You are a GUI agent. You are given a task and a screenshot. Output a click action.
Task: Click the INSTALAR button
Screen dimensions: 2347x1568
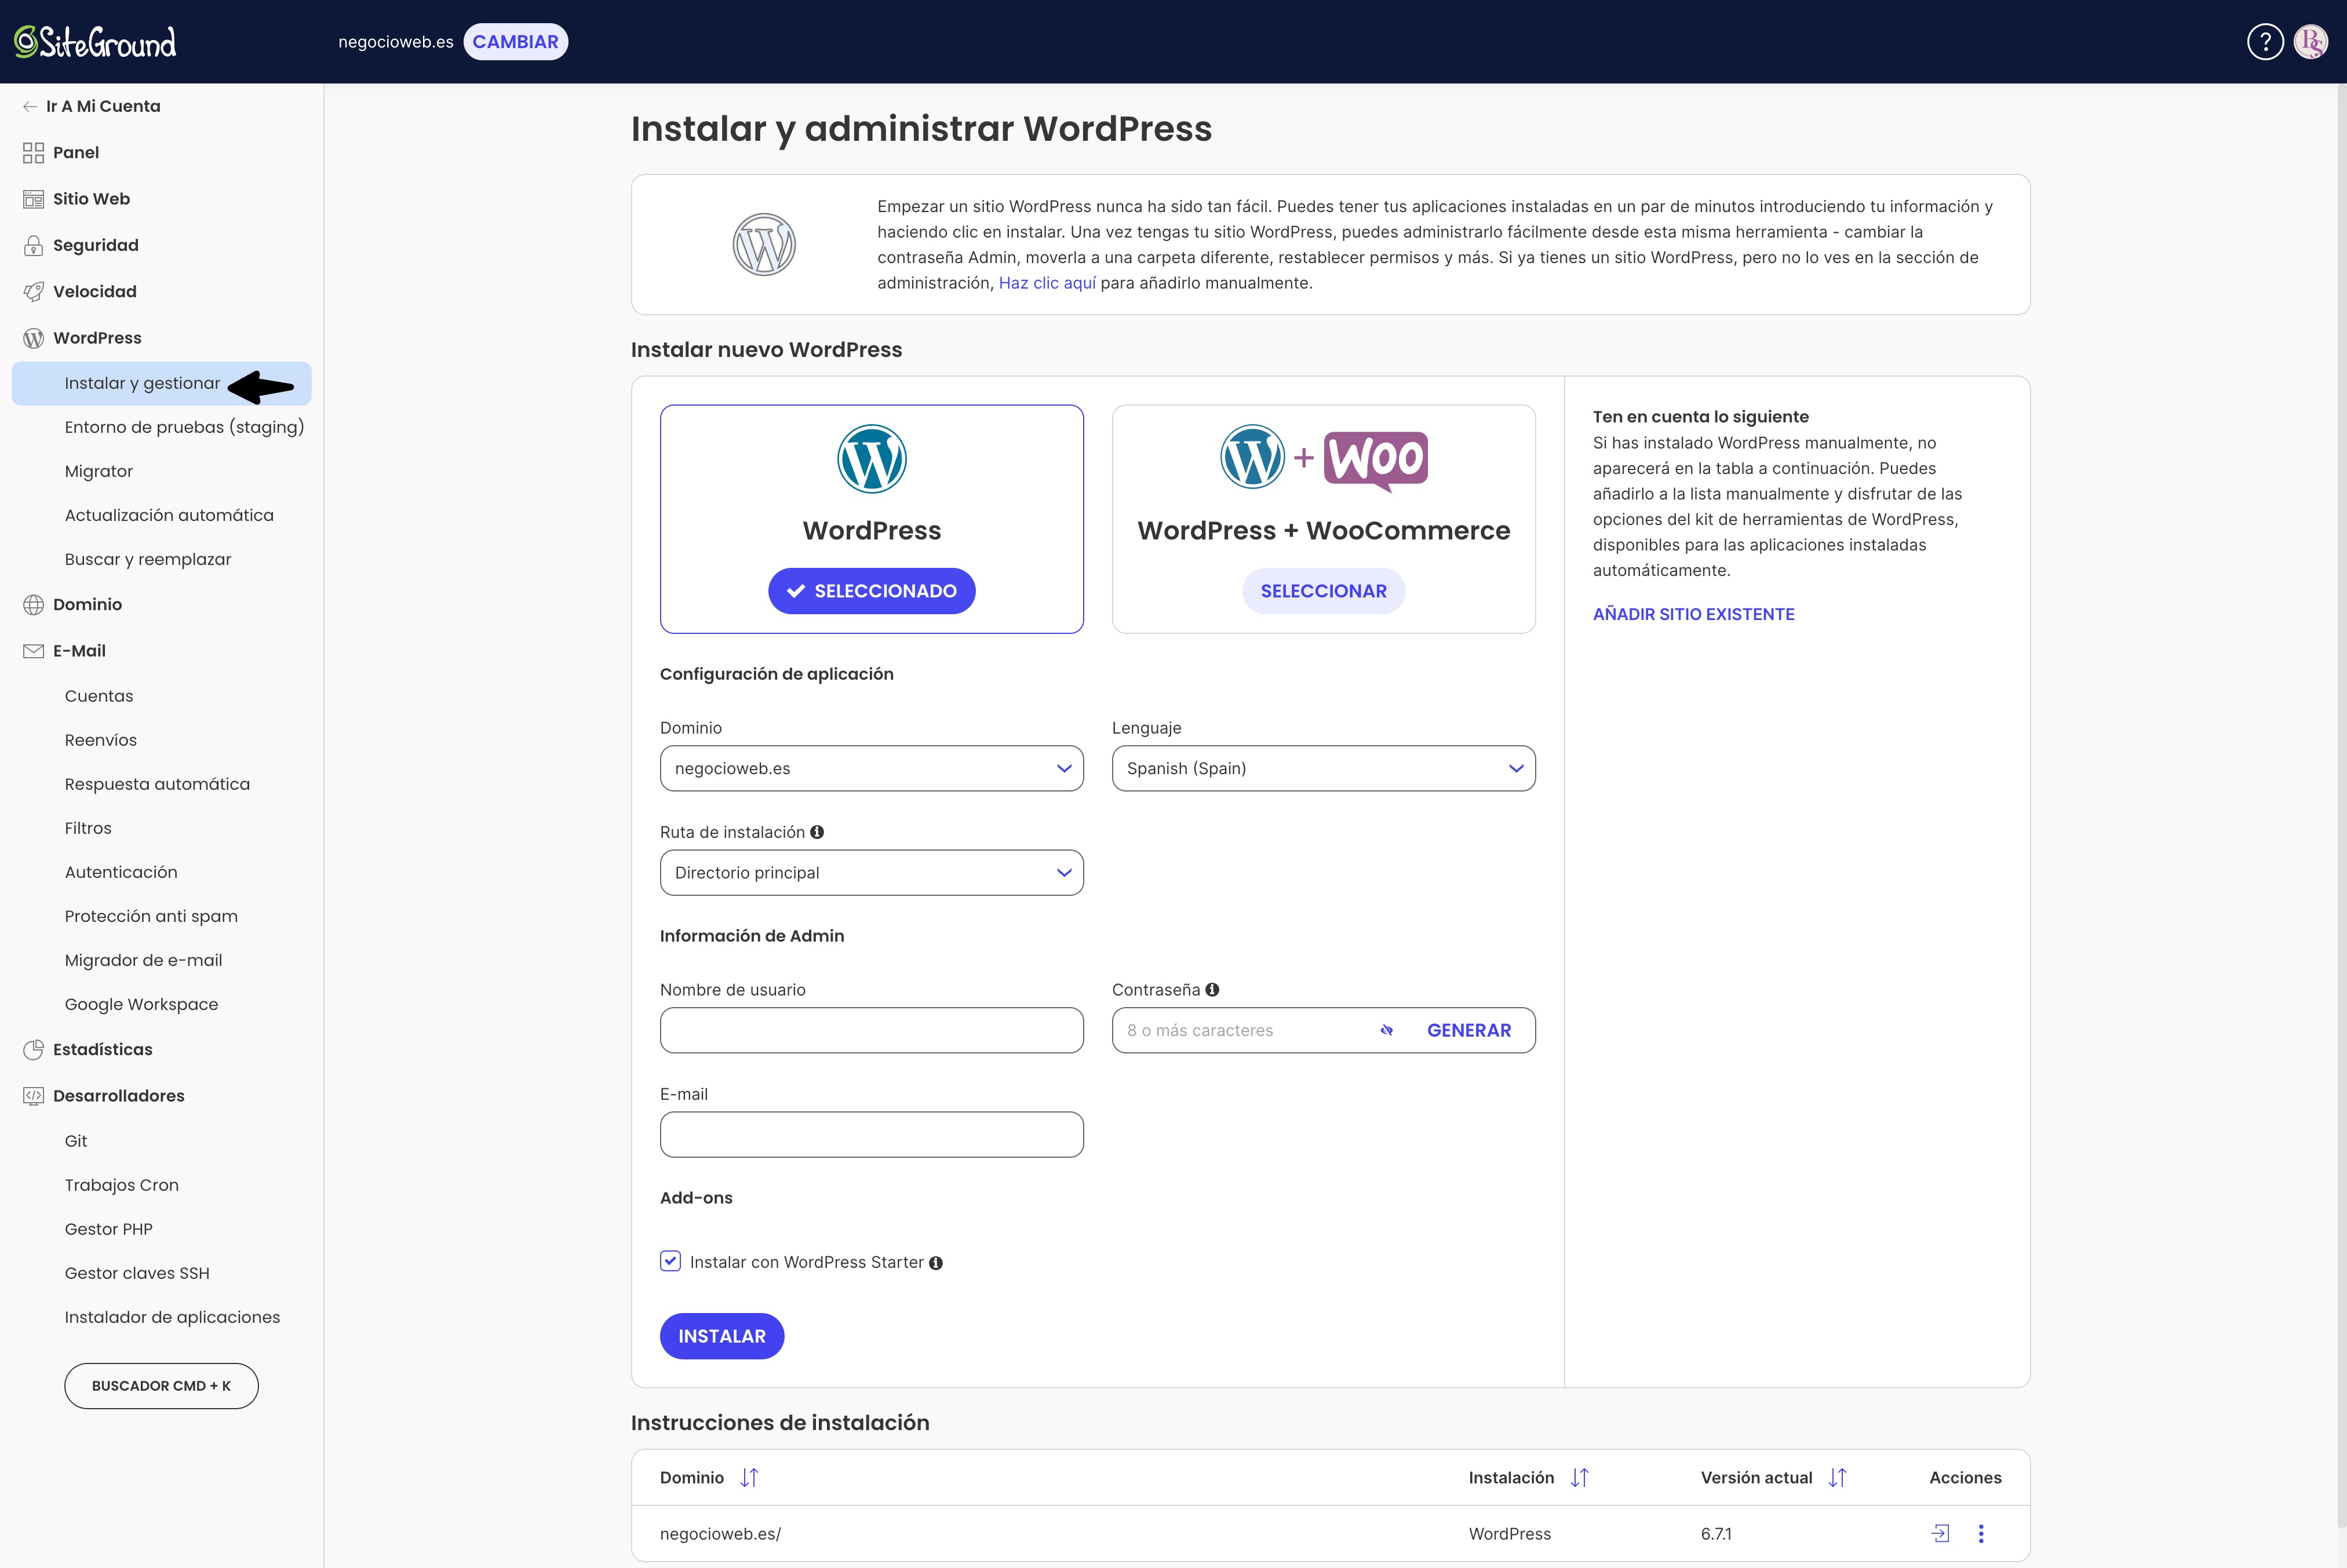722,1337
